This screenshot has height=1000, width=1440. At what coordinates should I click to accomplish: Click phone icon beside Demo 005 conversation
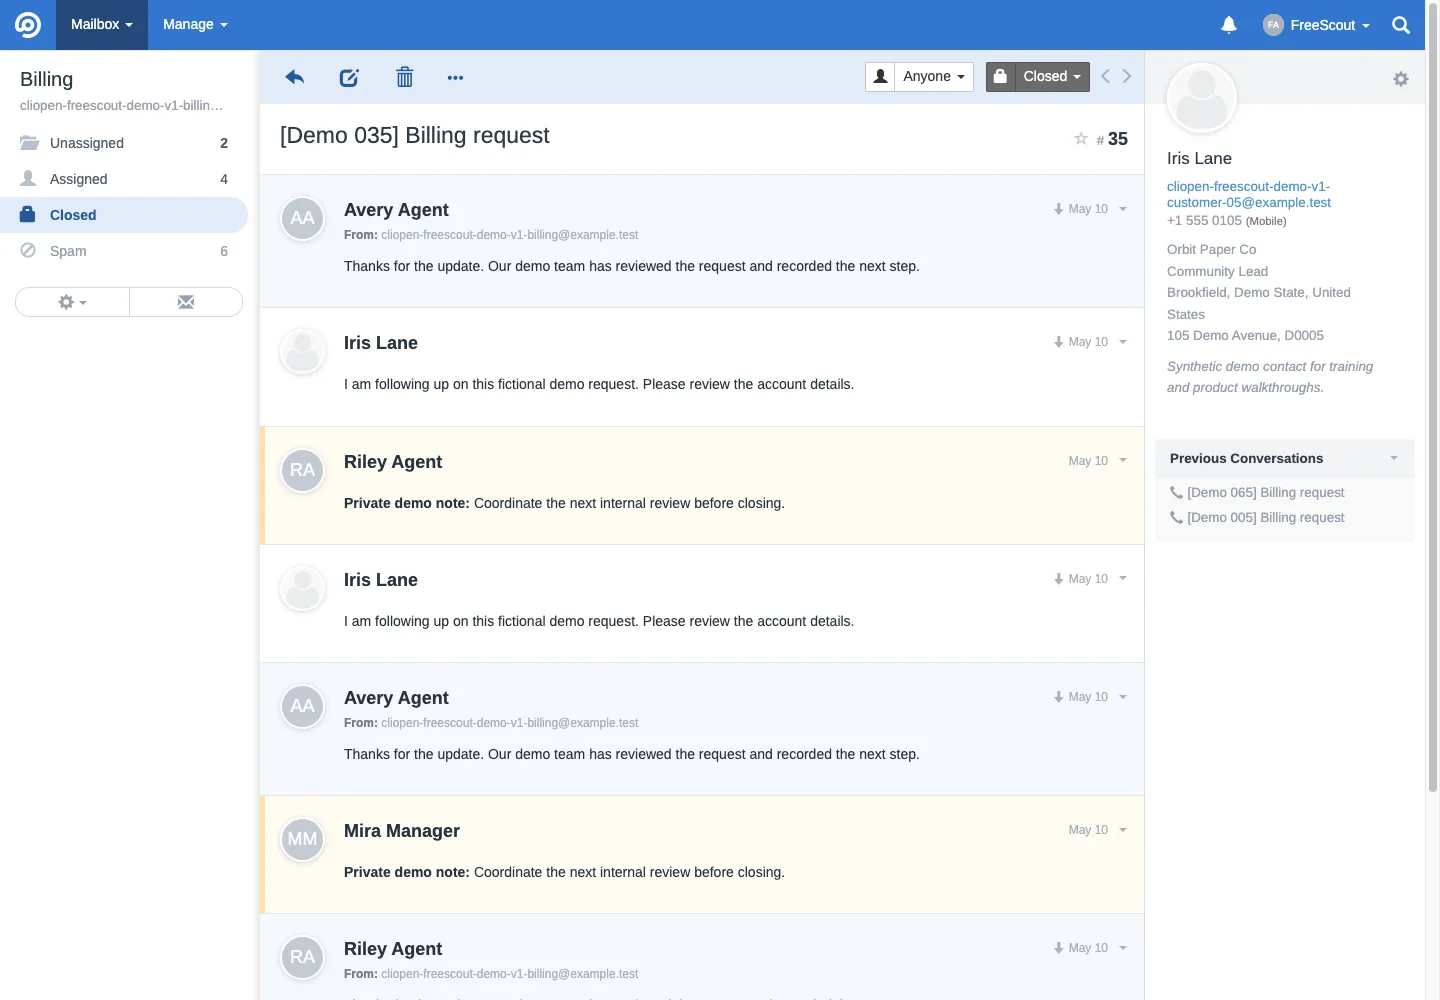1176,518
